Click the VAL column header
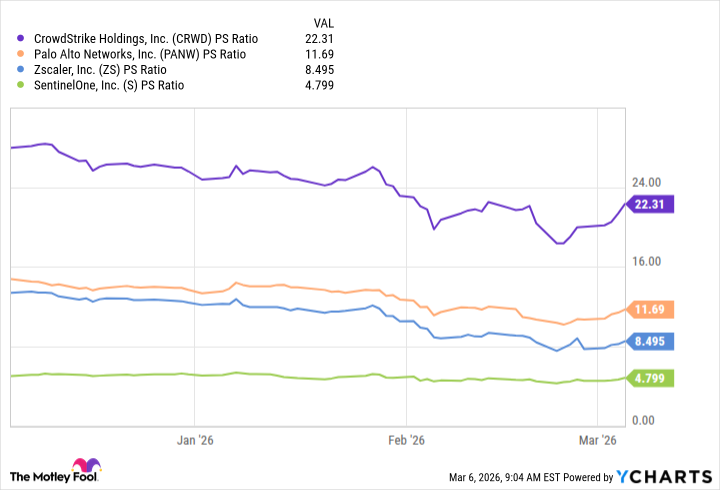720x490 pixels. tap(323, 21)
